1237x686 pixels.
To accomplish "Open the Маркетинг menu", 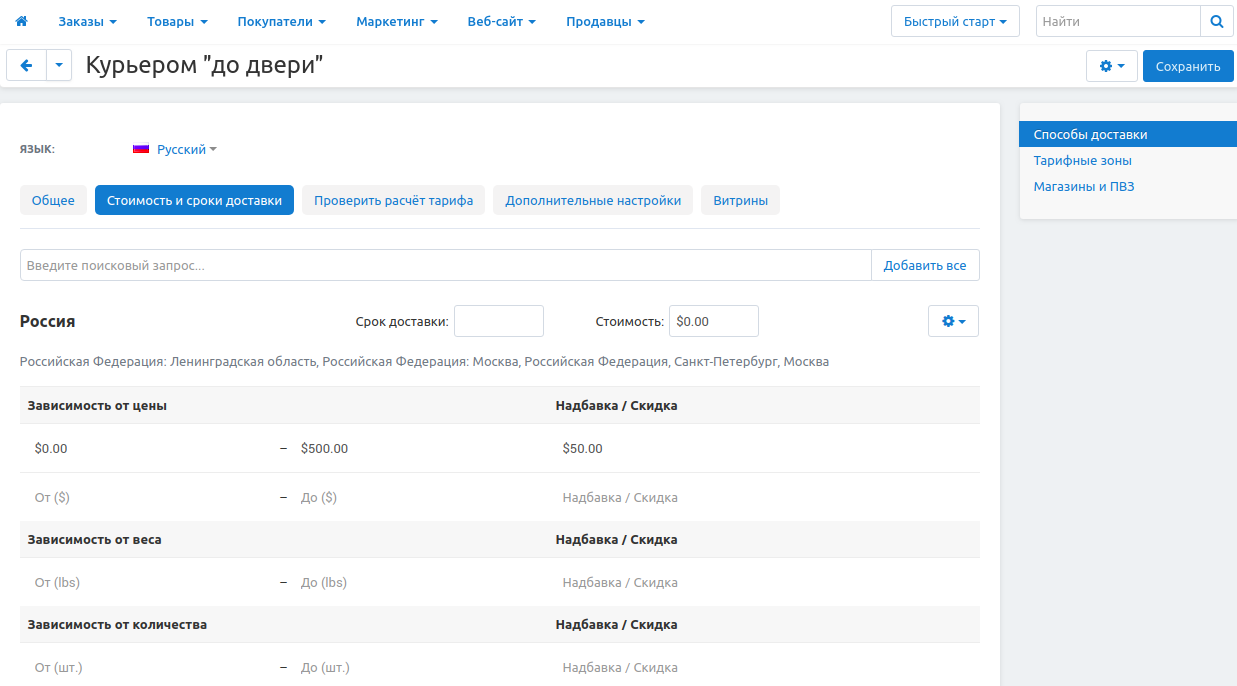I will tap(396, 21).
